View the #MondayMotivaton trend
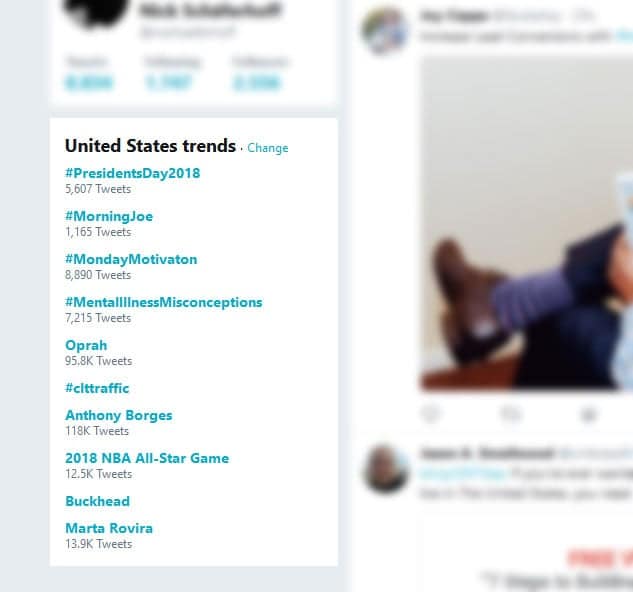 pyautogui.click(x=131, y=259)
